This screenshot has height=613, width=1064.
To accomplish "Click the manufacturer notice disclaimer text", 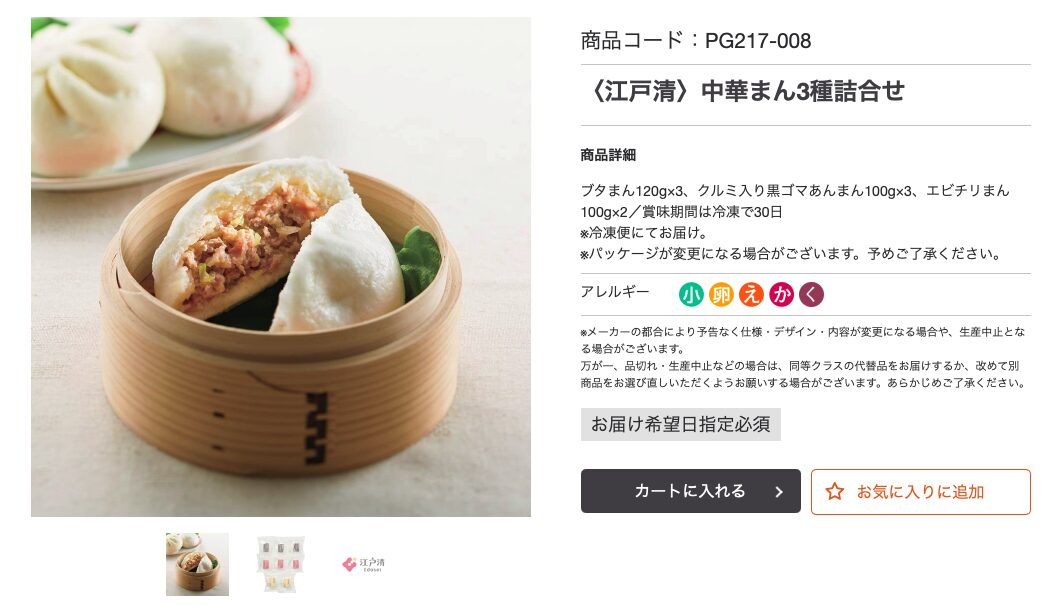I will [803, 357].
